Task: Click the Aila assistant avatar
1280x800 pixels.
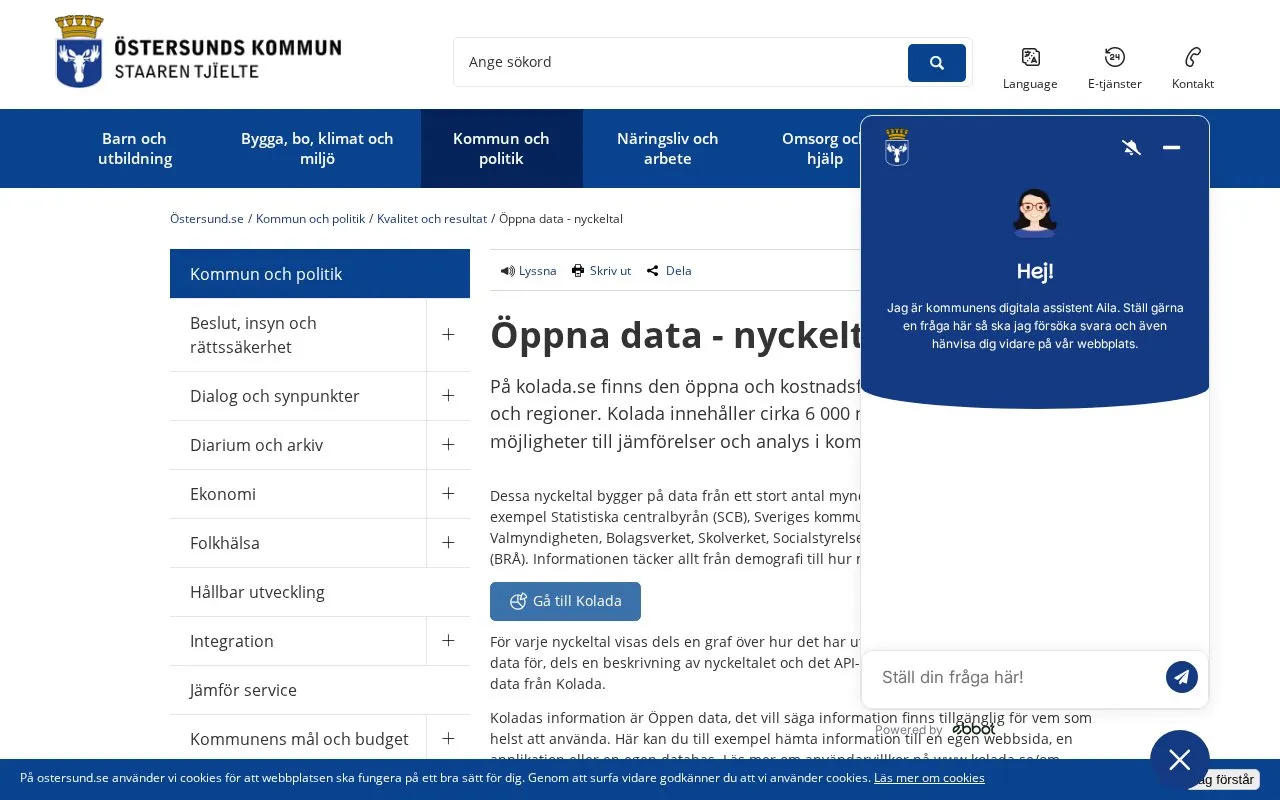Action: point(1035,213)
